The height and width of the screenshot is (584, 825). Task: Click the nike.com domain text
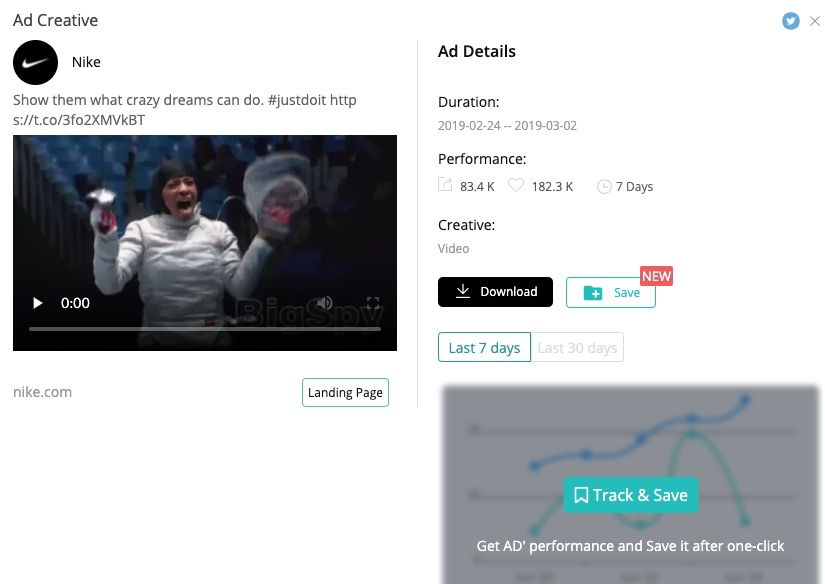[x=43, y=392]
